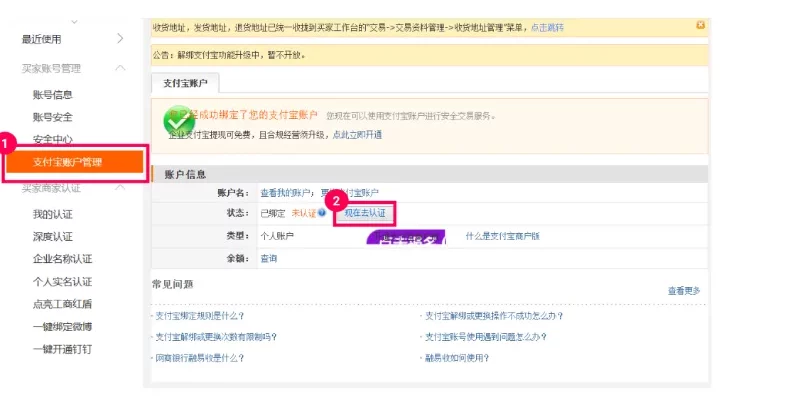Open 点亮工商红盾 in the sidebar
Viewport: 800px width, 413px height.
coord(62,304)
